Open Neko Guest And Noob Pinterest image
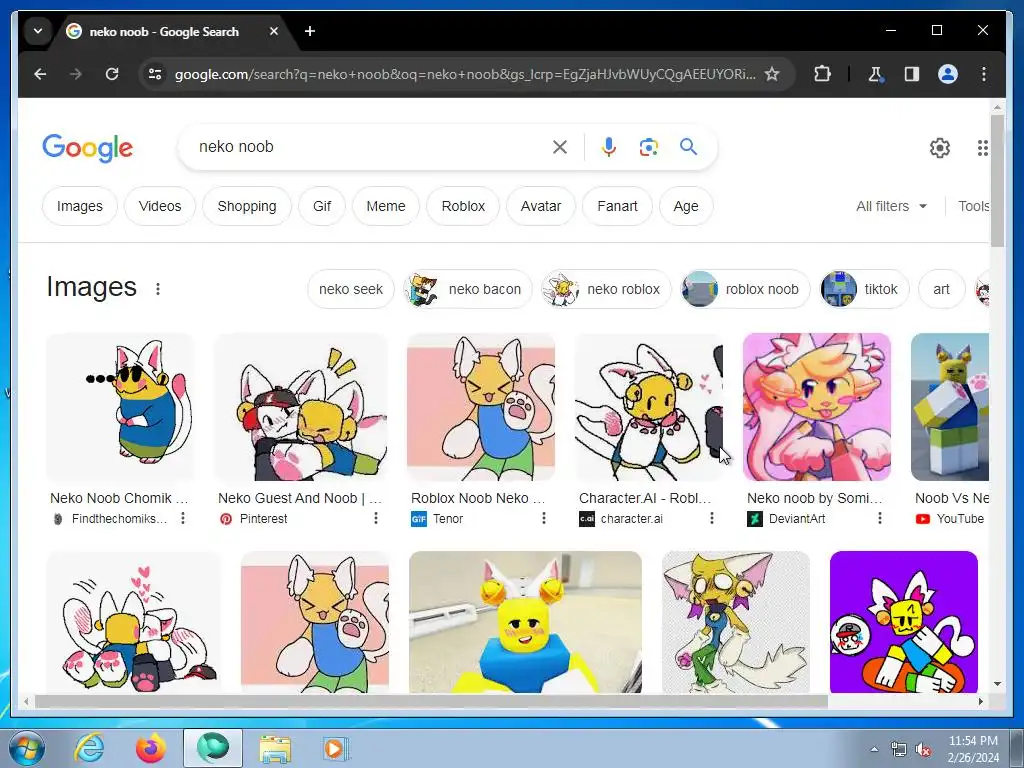 [x=300, y=407]
